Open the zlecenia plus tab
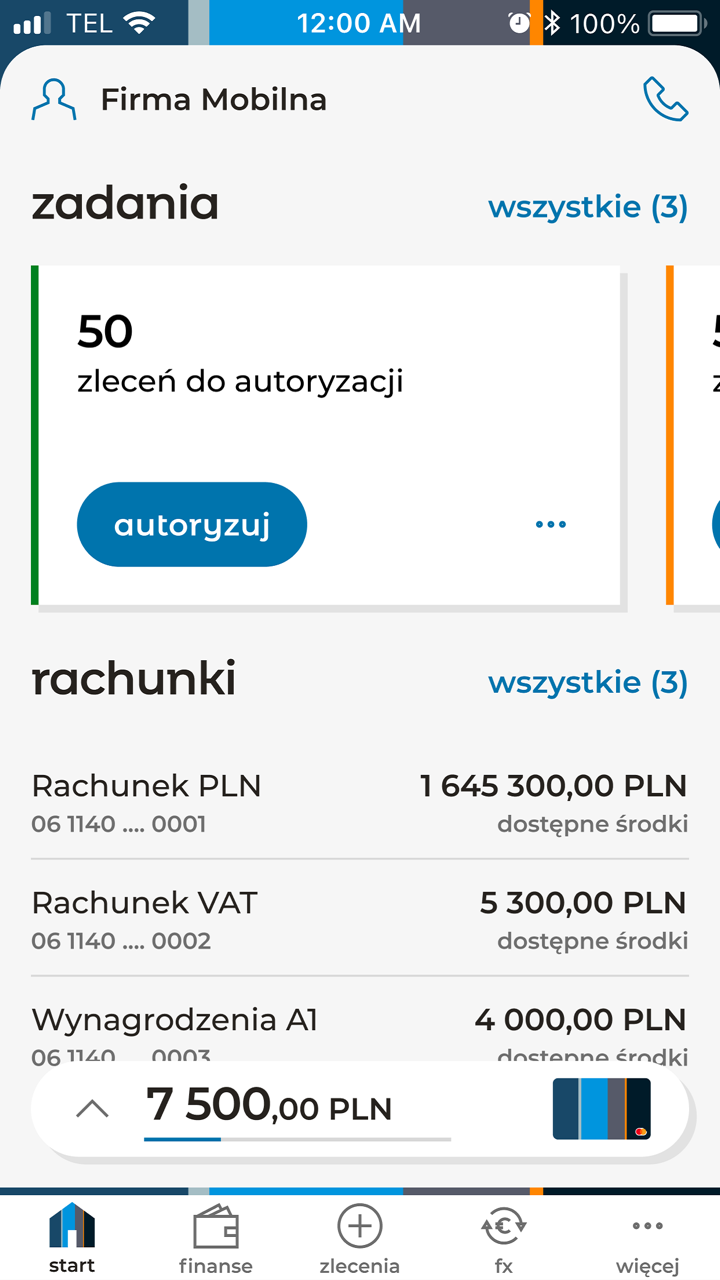 (x=360, y=1238)
